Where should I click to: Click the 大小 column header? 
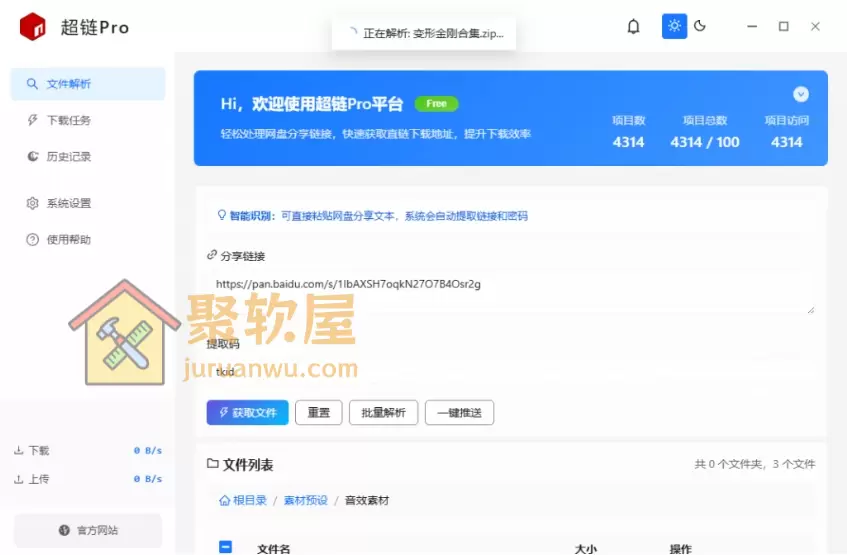click(x=586, y=549)
